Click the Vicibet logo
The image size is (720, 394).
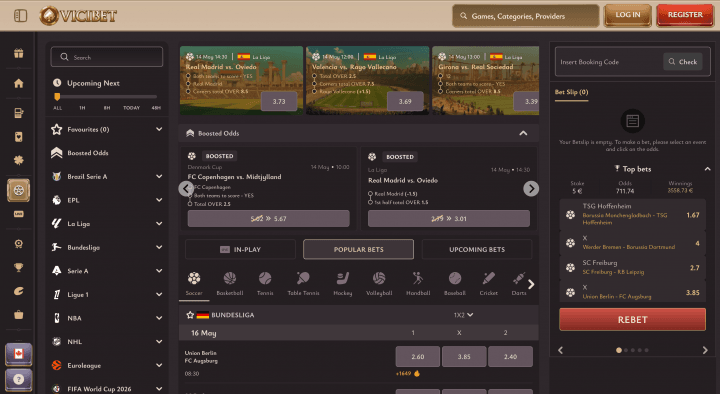pyautogui.click(x=78, y=16)
